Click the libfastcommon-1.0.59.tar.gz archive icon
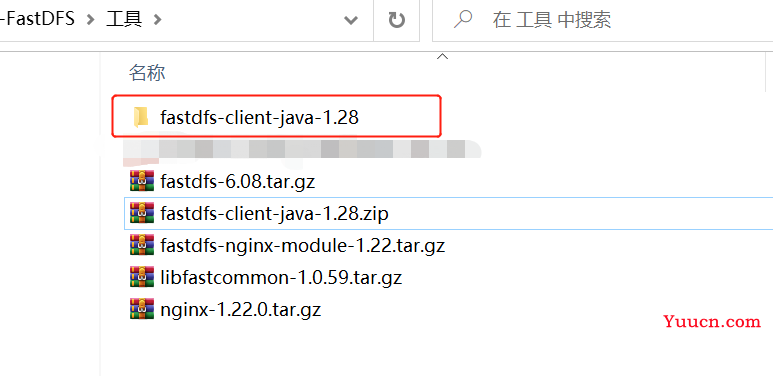 (x=142, y=276)
